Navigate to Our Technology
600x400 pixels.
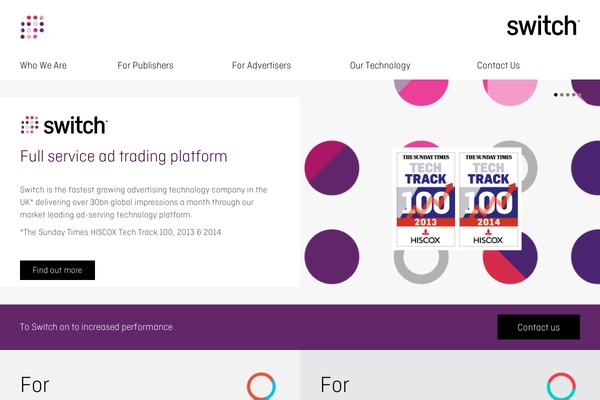coord(380,65)
